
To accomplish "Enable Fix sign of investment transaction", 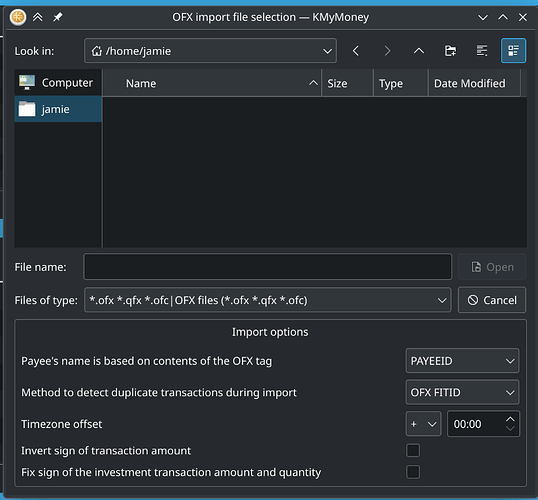I will coord(413,472).
